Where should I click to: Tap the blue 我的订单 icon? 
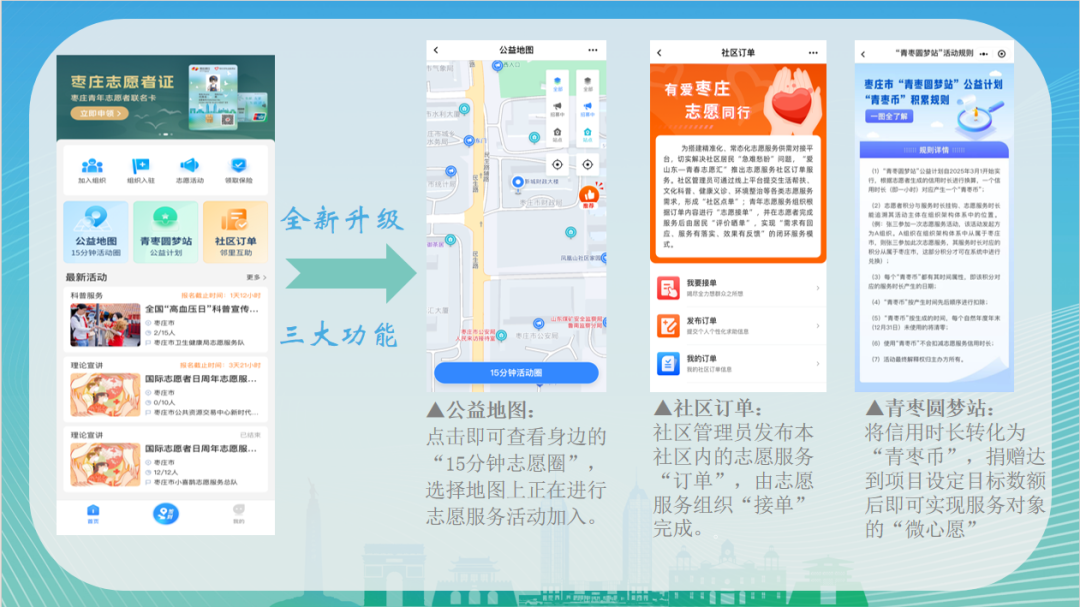[x=668, y=363]
